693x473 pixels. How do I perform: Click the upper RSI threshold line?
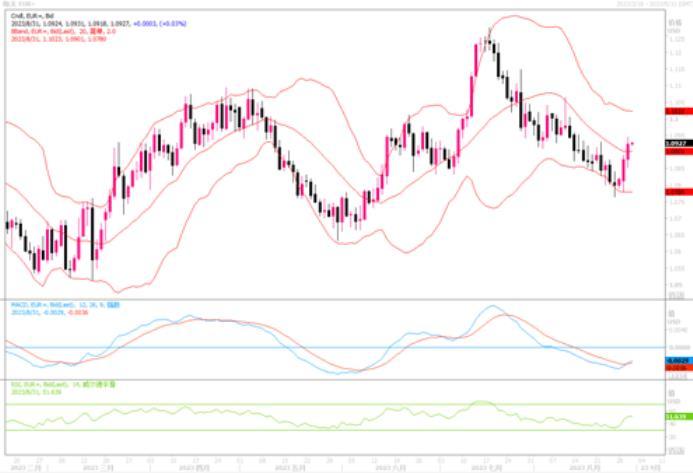pos(300,405)
